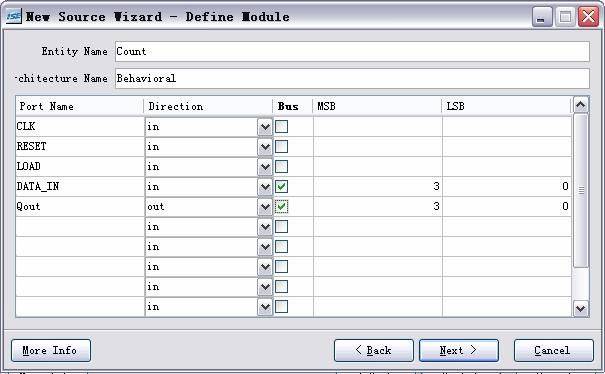This screenshot has height=374, width=605.
Task: Uncheck the Bus checkbox for DATA_IN
Action: (281, 186)
